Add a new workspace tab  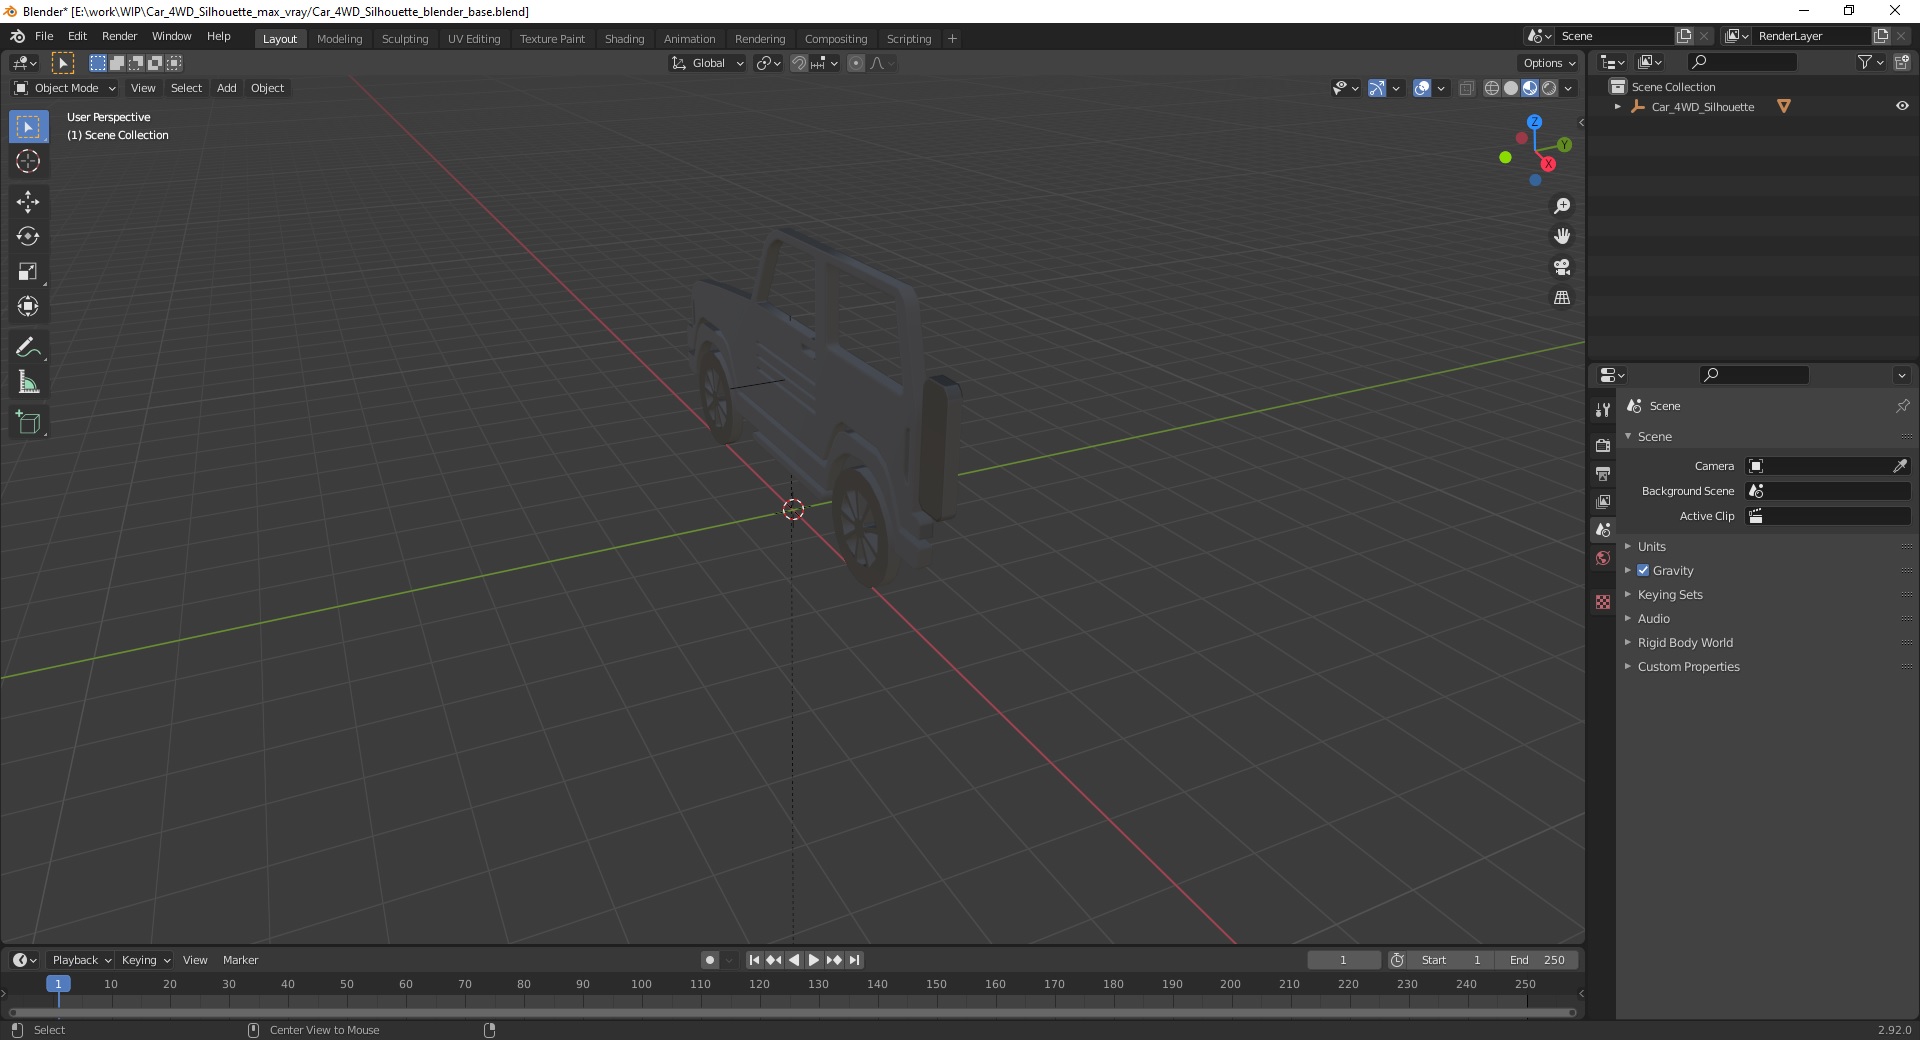tap(952, 39)
